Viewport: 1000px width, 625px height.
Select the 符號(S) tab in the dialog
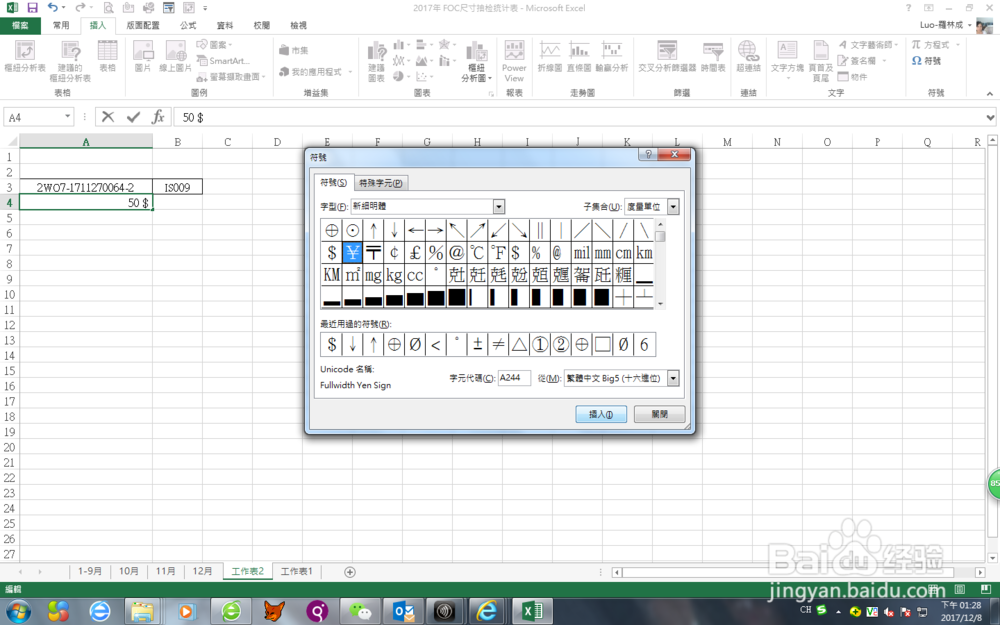pyautogui.click(x=334, y=182)
